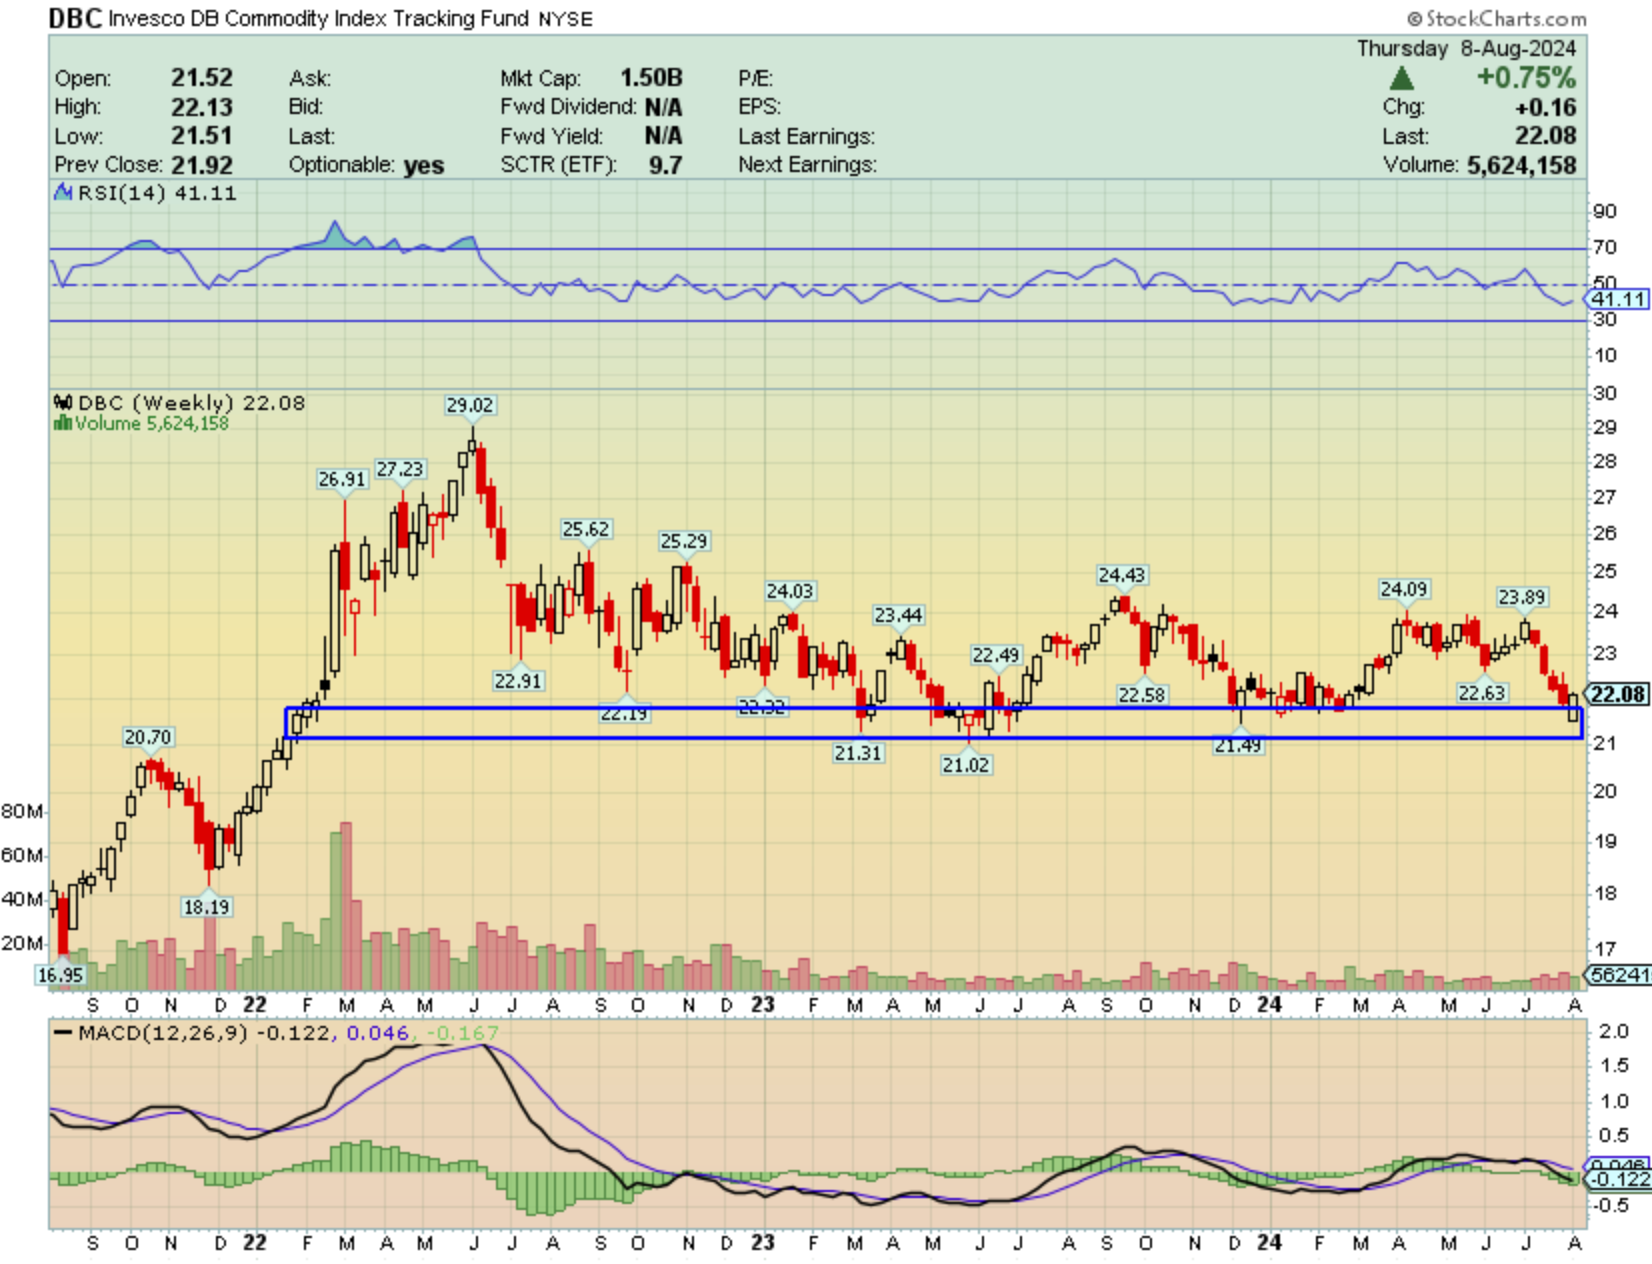Click the Optionable 'yes' value

click(x=424, y=166)
